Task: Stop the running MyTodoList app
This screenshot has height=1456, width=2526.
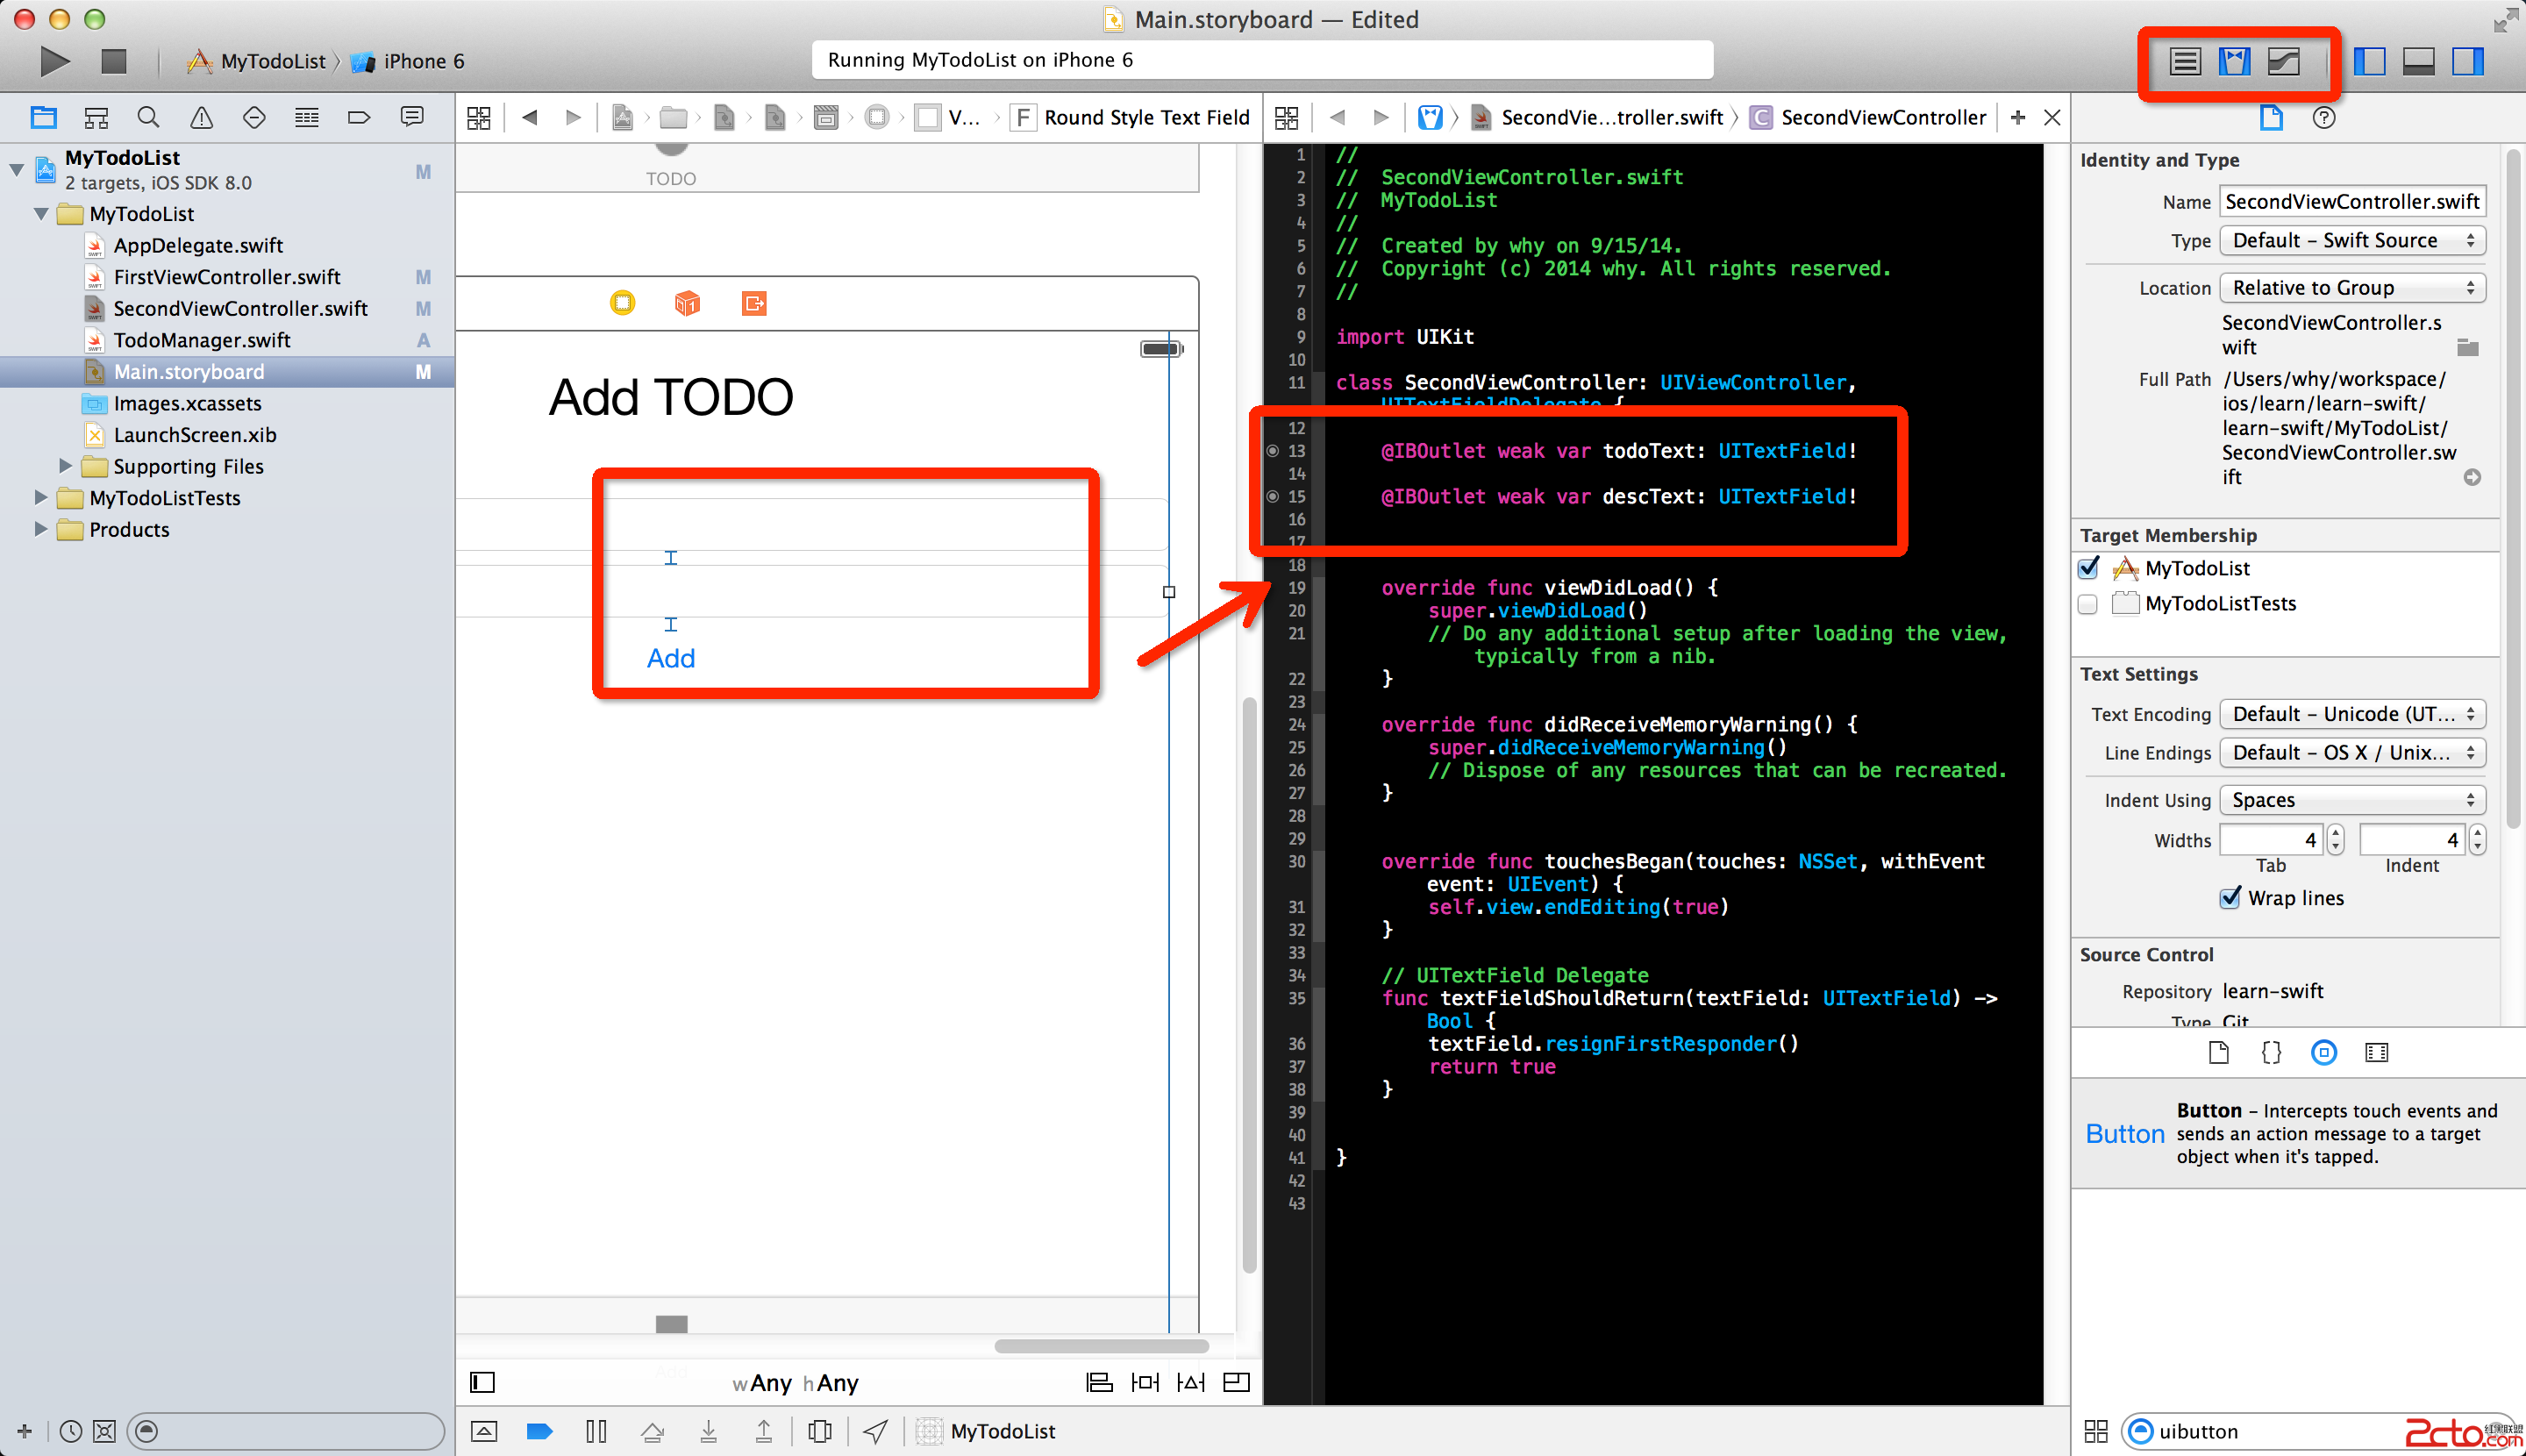Action: (114, 61)
